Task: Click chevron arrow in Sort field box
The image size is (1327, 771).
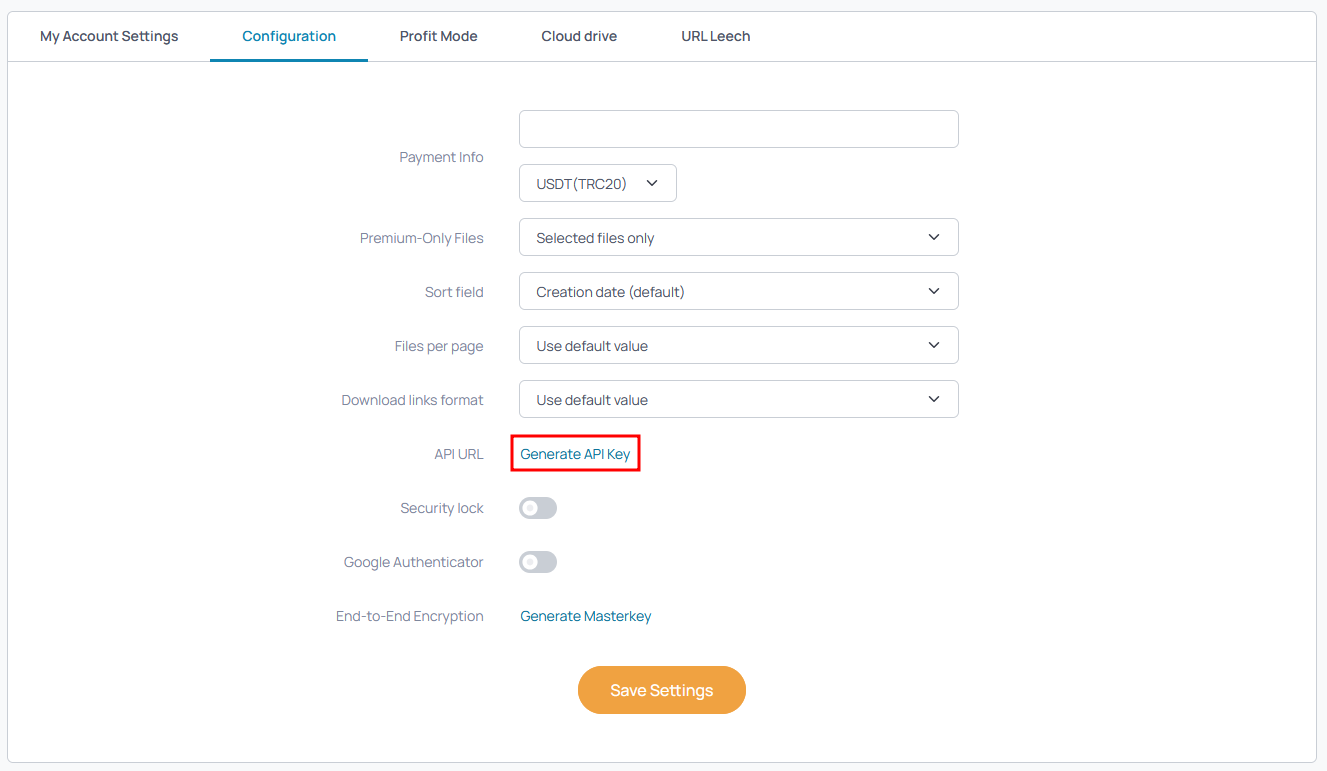Action: [x=934, y=291]
